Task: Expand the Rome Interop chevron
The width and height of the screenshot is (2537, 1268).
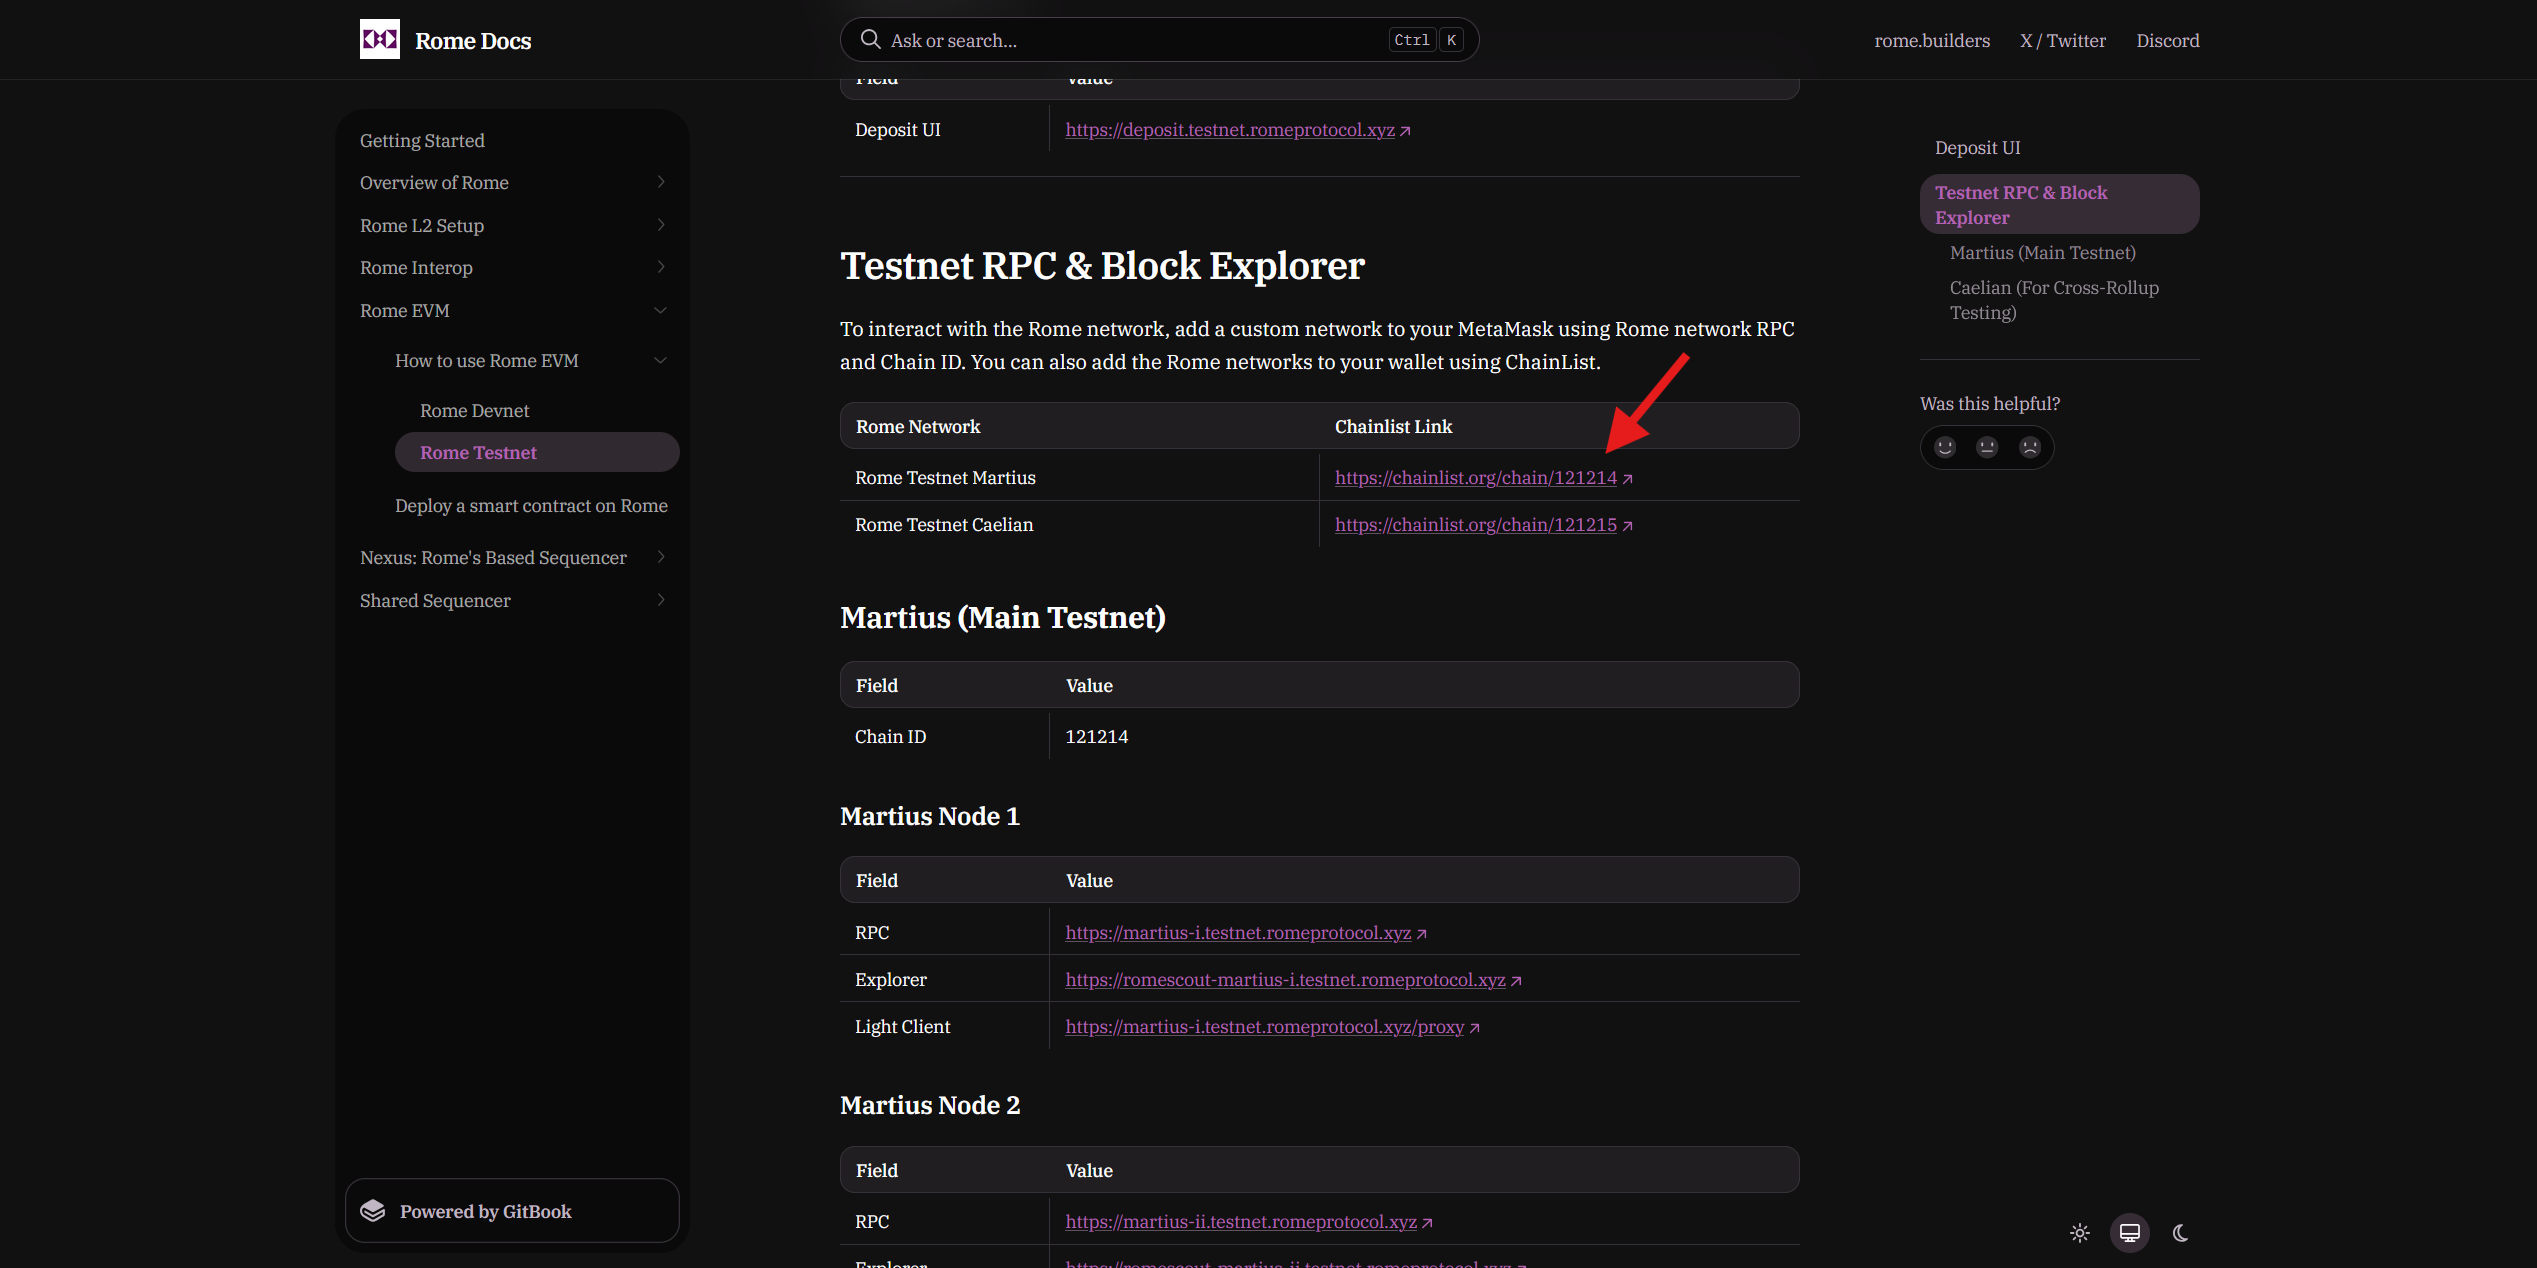Action: pyautogui.click(x=660, y=267)
